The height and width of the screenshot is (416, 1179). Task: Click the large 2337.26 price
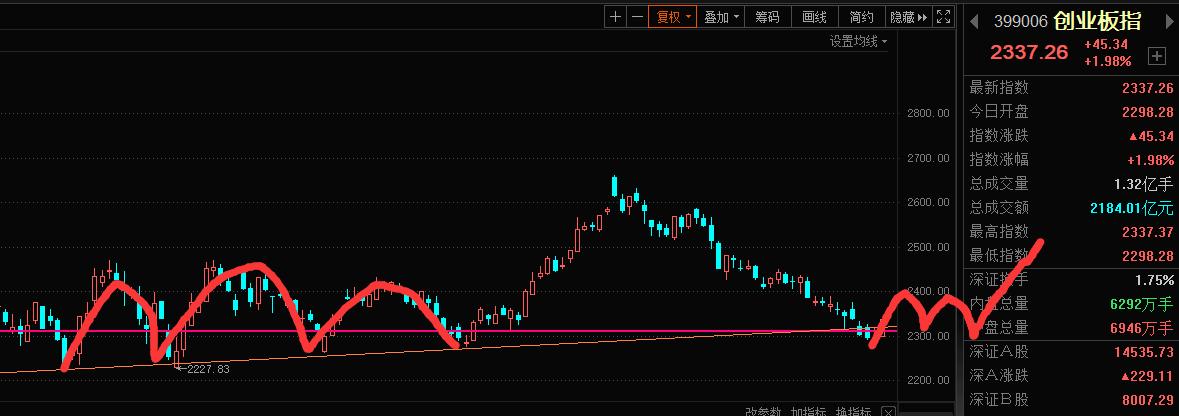click(1029, 52)
